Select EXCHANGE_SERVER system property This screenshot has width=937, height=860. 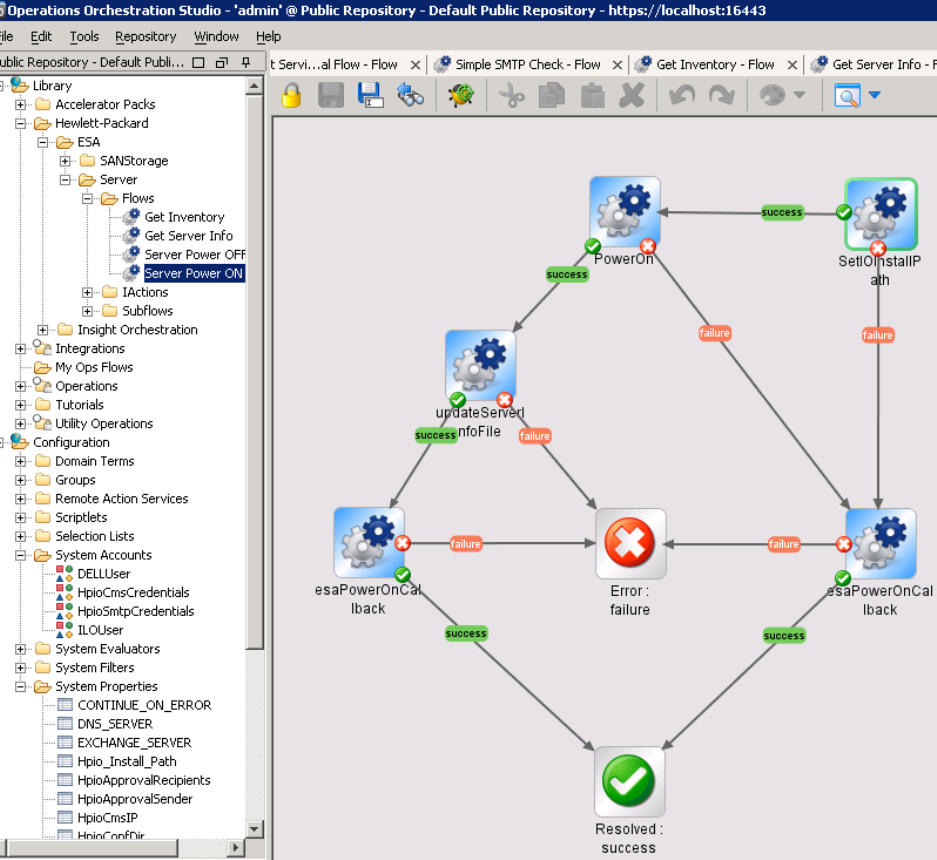(134, 743)
